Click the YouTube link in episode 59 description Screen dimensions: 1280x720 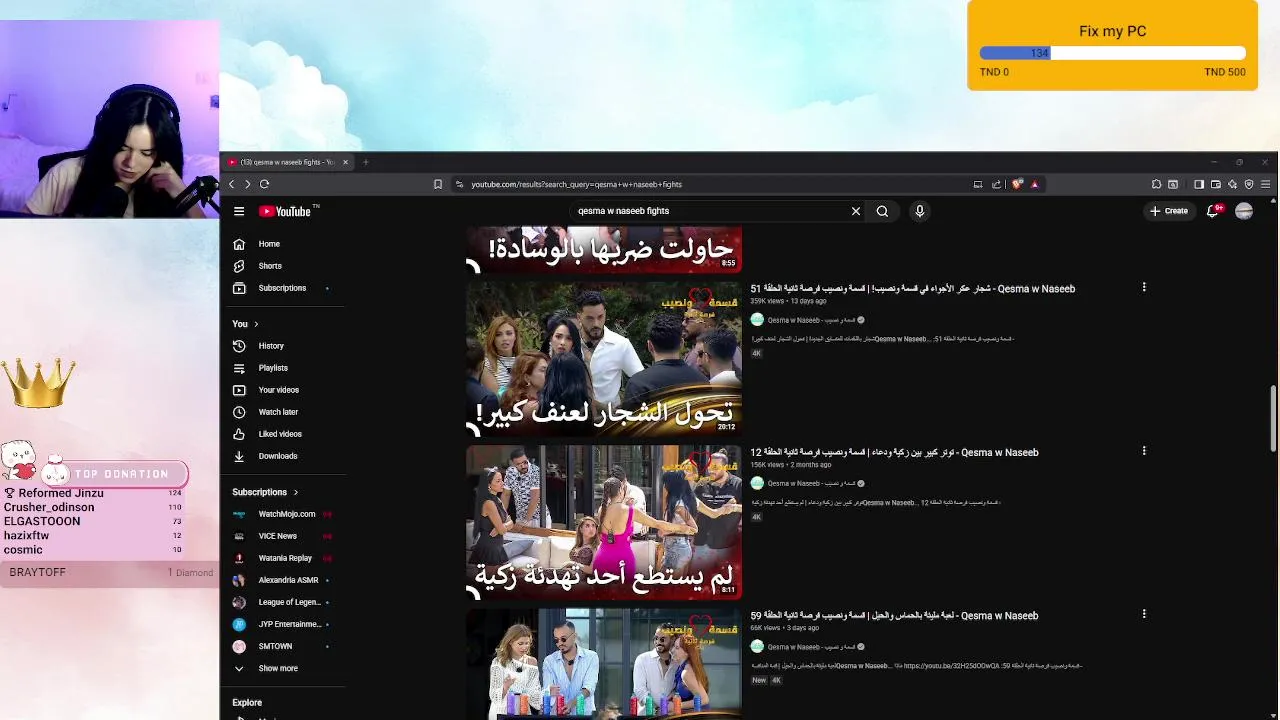[951, 666]
